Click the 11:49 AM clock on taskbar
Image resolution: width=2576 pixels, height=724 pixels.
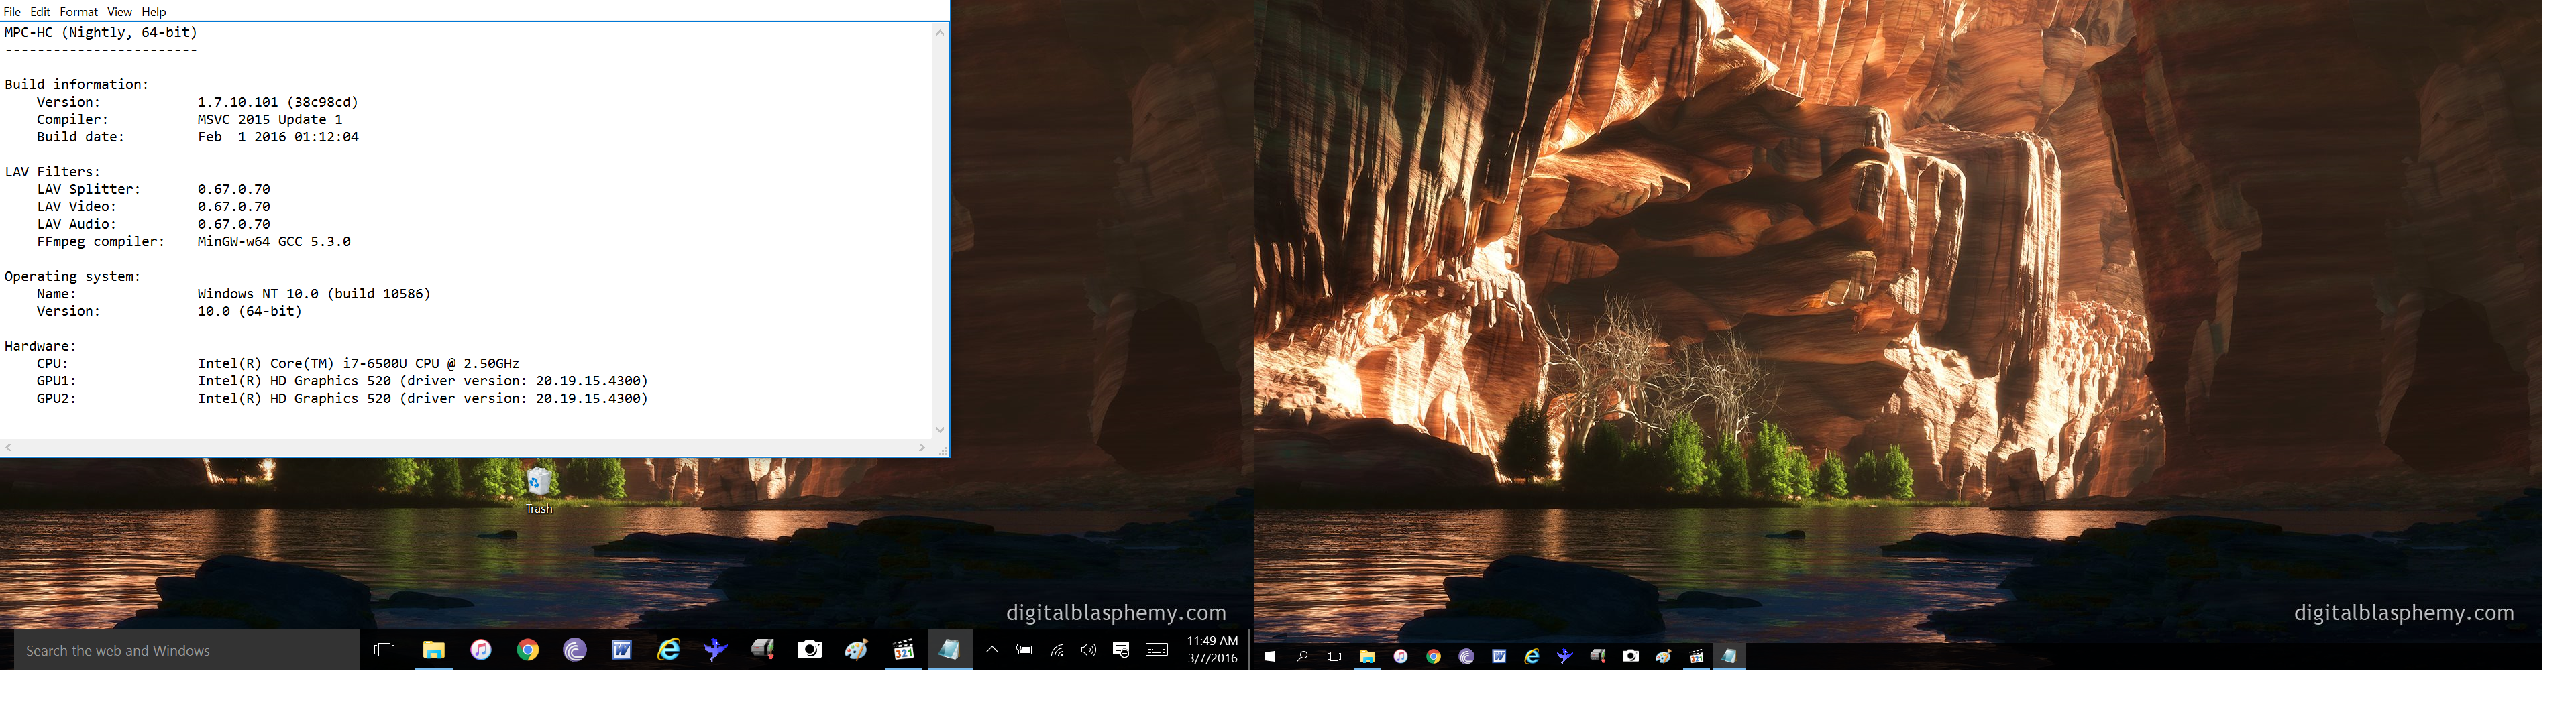coord(1212,649)
